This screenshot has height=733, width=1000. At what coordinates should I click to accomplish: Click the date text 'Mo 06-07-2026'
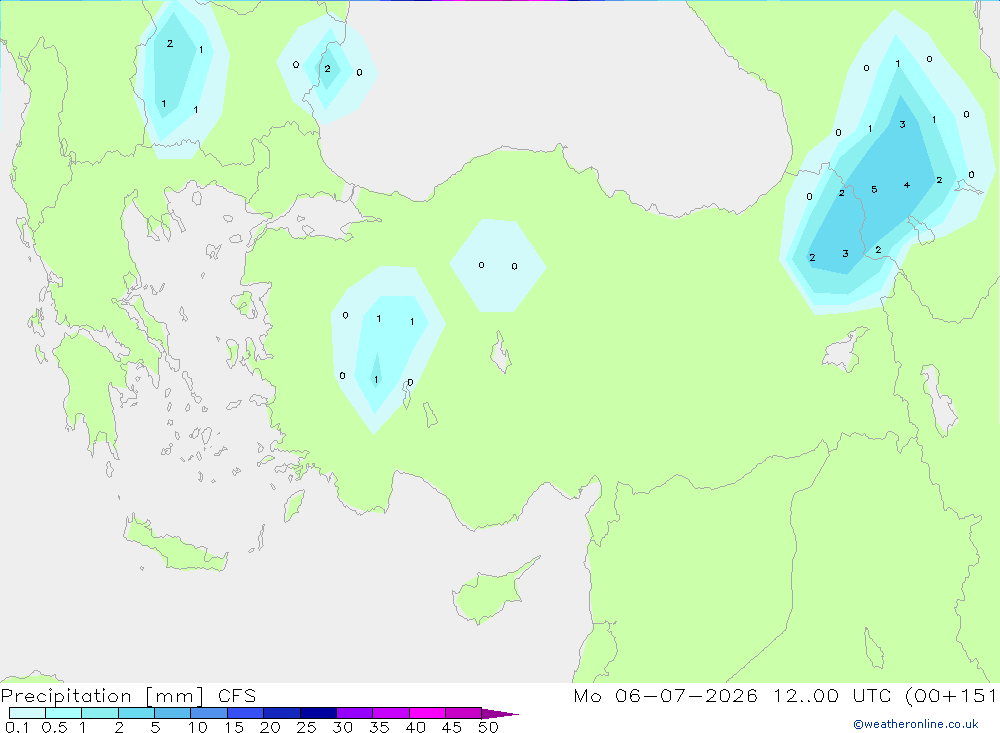click(665, 696)
